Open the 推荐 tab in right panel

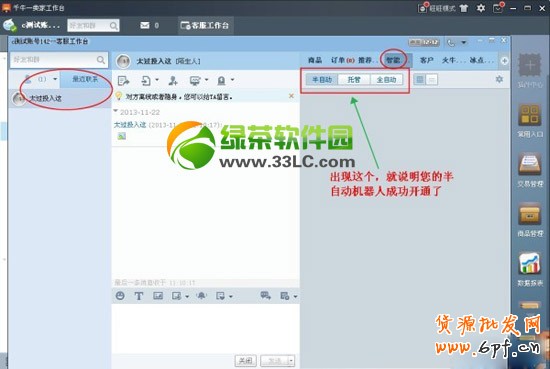pyautogui.click(x=366, y=60)
